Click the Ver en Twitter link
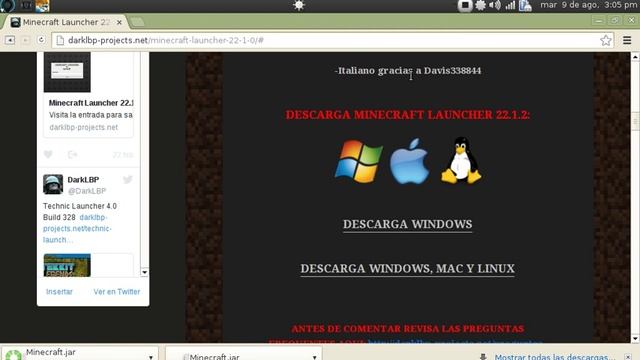 117,292
